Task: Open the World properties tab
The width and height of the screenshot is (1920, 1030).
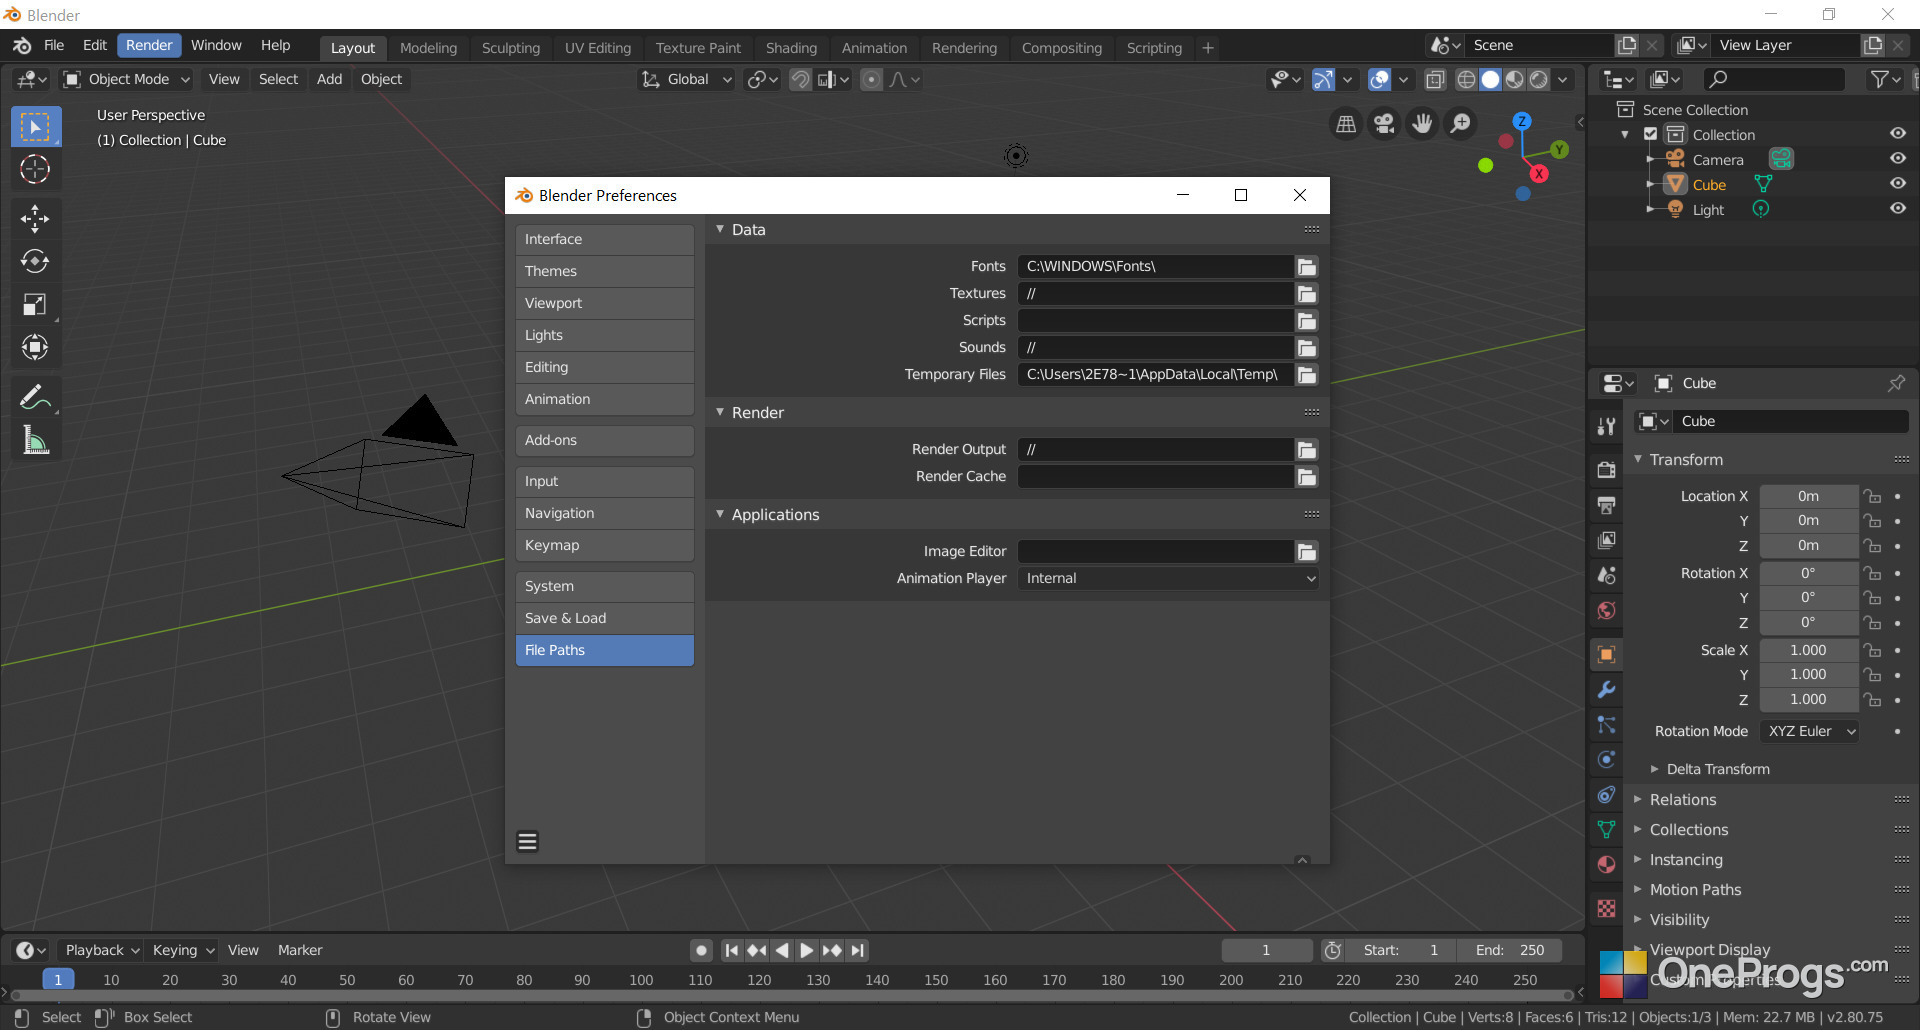Action: click(x=1606, y=610)
